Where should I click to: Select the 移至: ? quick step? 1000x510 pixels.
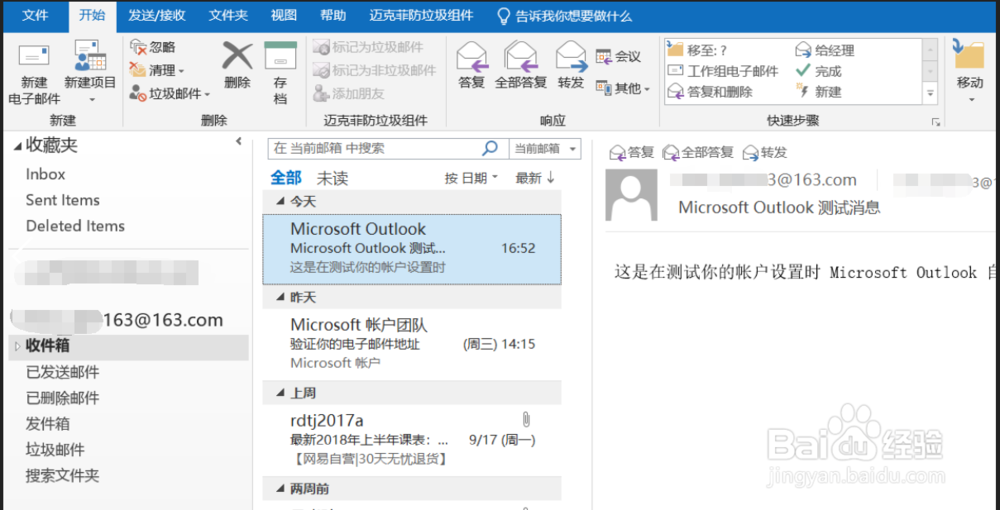698,50
